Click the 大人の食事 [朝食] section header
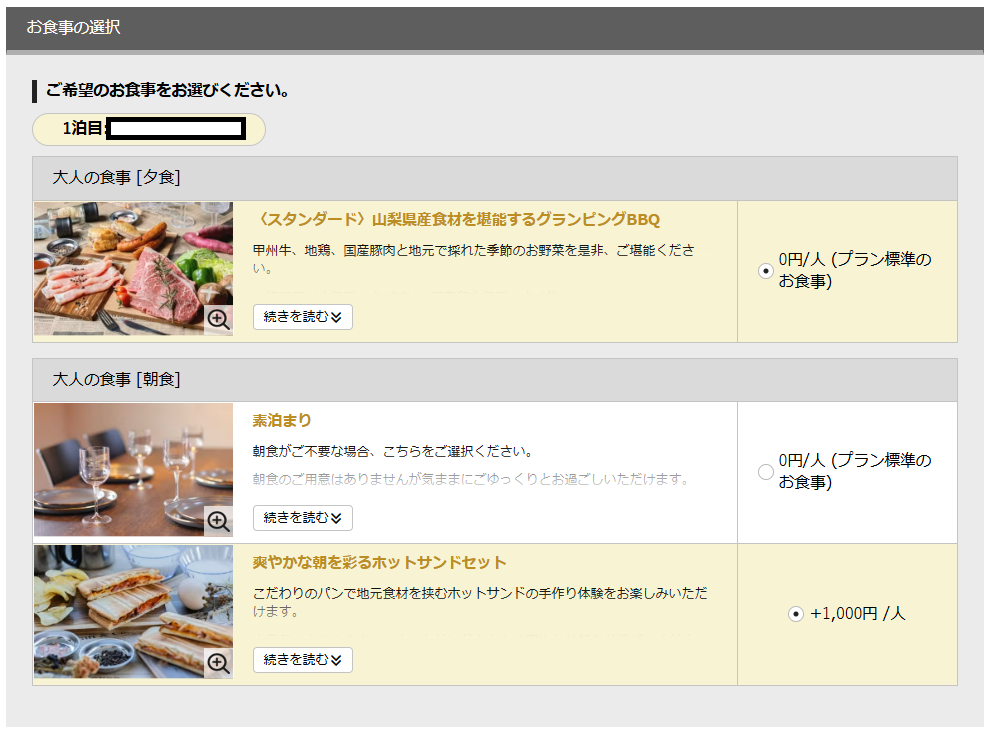This screenshot has width=990, height=734. [116, 380]
